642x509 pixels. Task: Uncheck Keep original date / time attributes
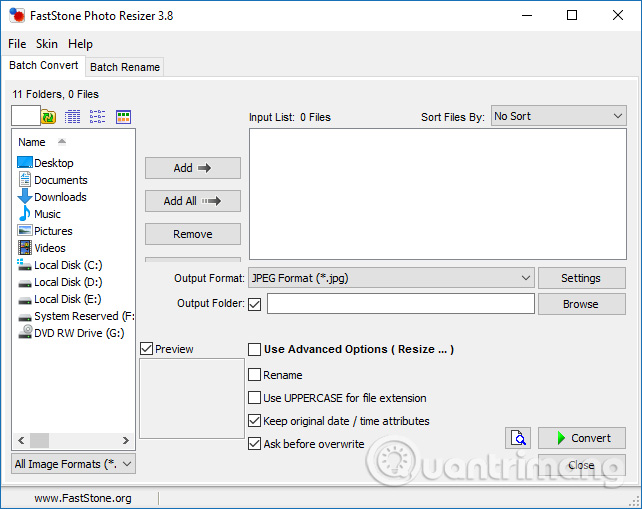pyautogui.click(x=255, y=421)
